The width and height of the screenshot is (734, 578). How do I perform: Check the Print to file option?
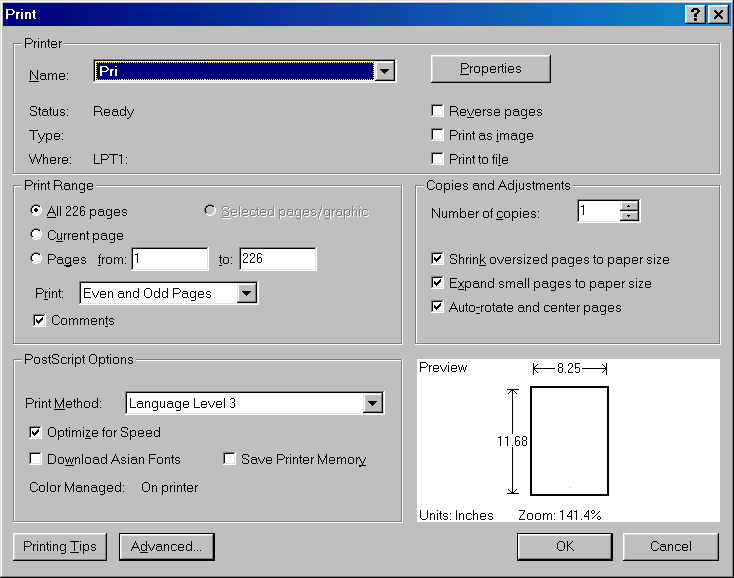437,159
